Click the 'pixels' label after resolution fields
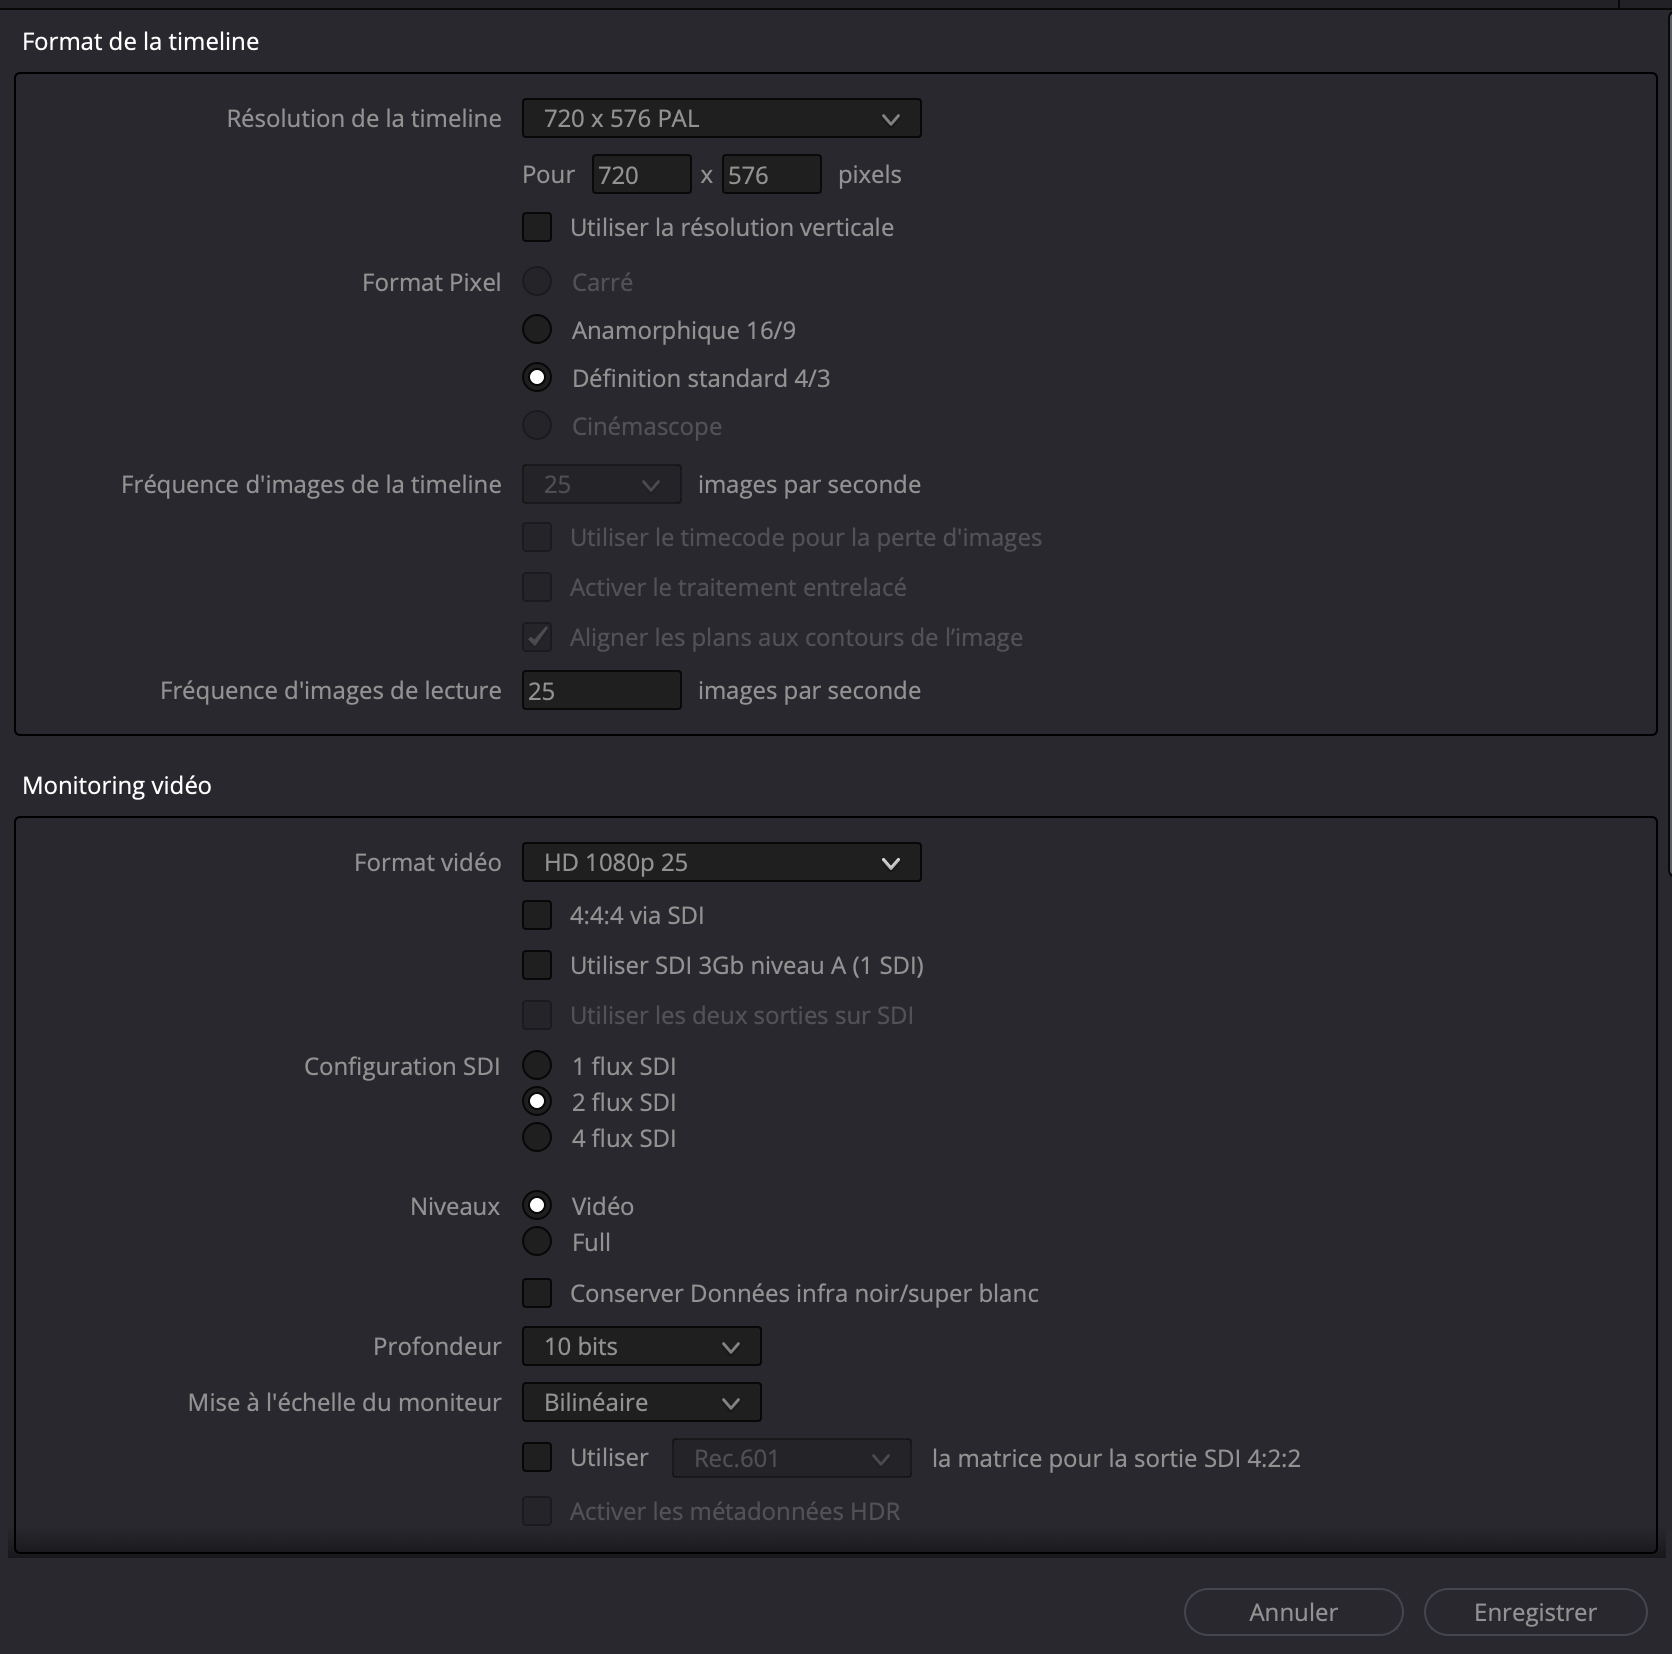1672x1654 pixels. point(869,175)
